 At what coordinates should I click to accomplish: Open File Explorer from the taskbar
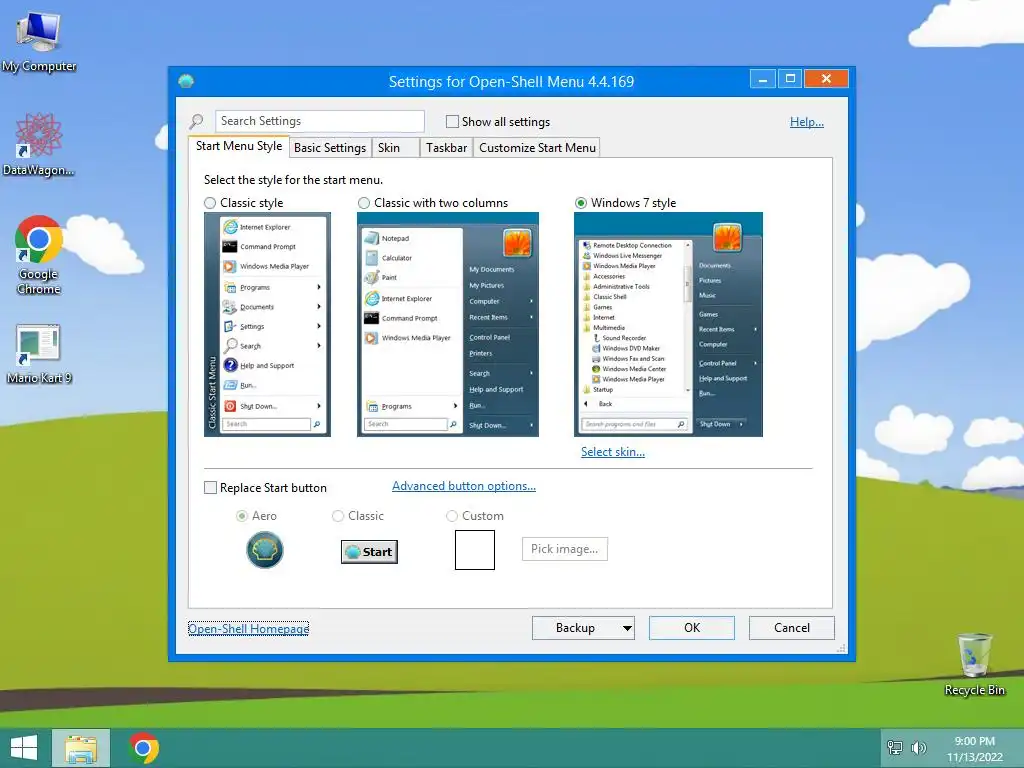point(81,748)
